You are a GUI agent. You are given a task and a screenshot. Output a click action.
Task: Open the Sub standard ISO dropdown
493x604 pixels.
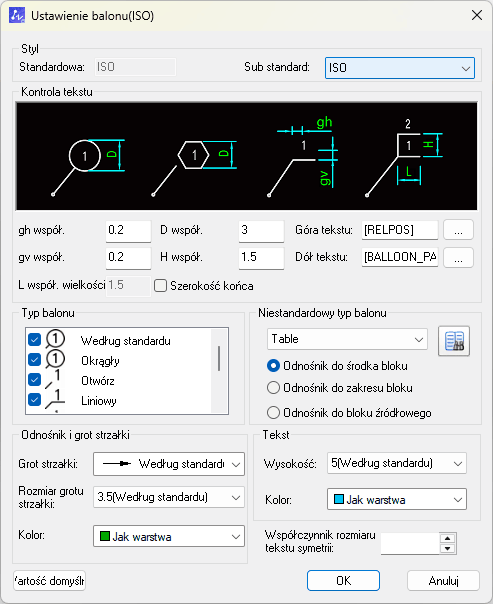click(400, 68)
